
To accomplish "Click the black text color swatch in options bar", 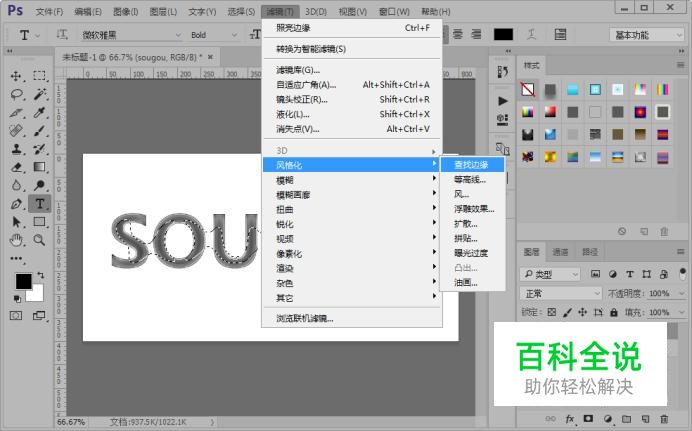I will (503, 34).
